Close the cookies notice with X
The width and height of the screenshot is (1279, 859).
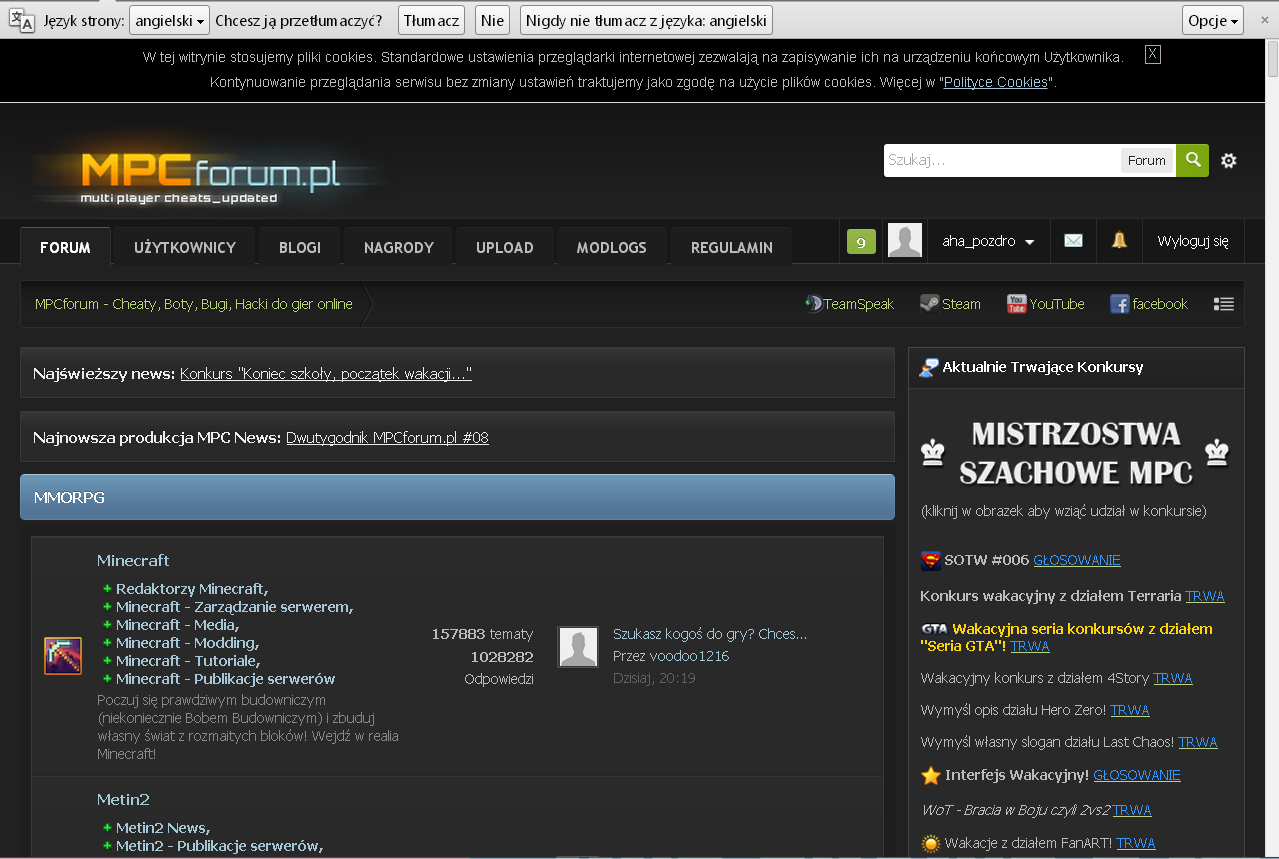tap(1153, 55)
